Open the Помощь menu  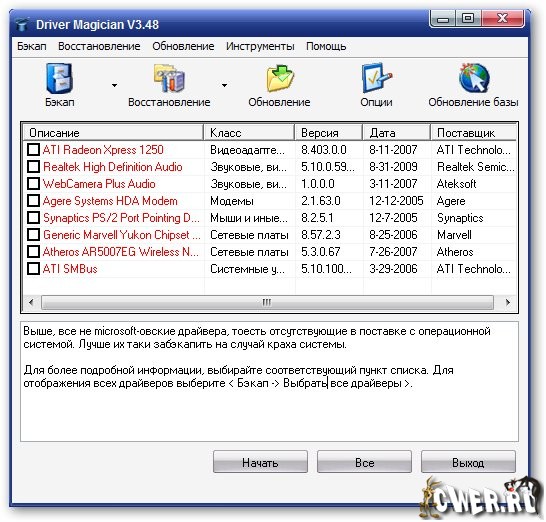pyautogui.click(x=326, y=46)
